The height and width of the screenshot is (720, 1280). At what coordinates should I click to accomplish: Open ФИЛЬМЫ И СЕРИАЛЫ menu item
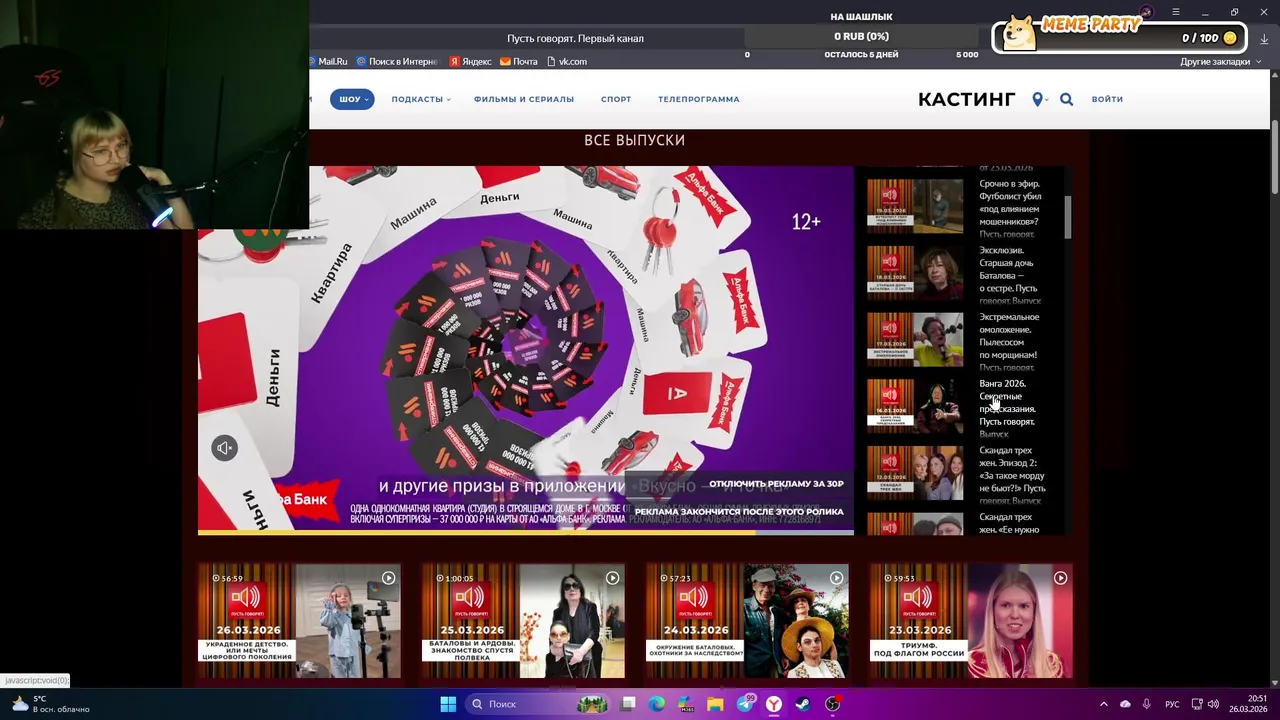pyautogui.click(x=524, y=99)
